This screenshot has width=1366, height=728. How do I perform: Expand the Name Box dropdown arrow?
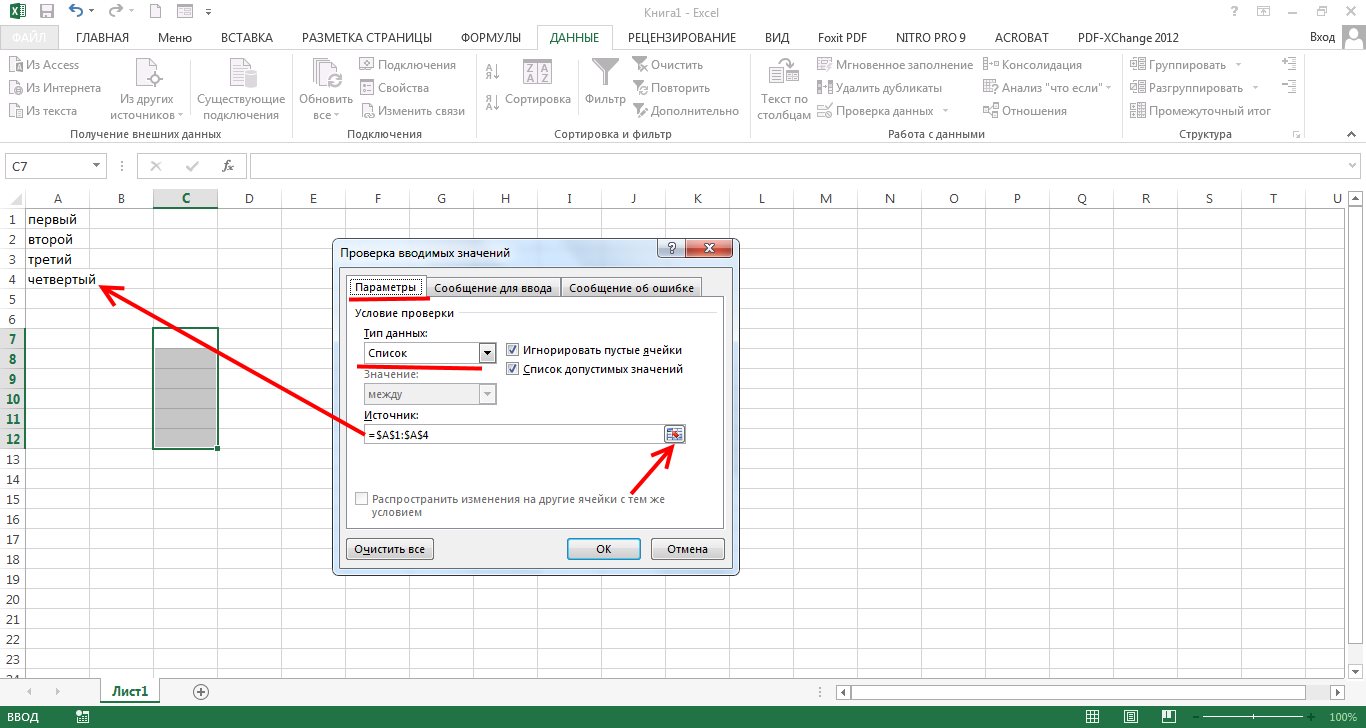(x=97, y=166)
